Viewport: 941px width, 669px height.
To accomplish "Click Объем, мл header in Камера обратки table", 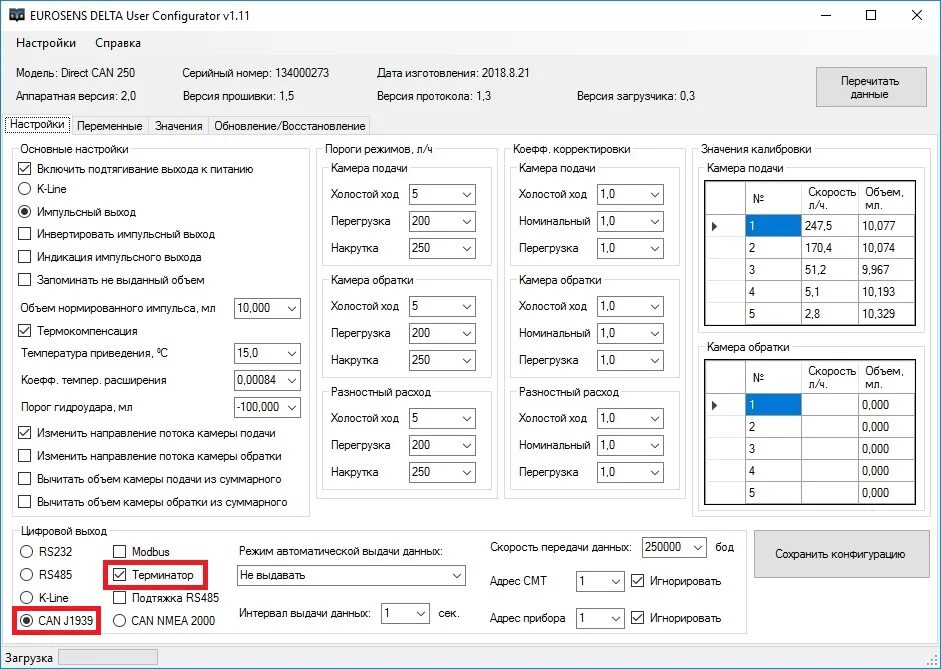I will pyautogui.click(x=886, y=377).
